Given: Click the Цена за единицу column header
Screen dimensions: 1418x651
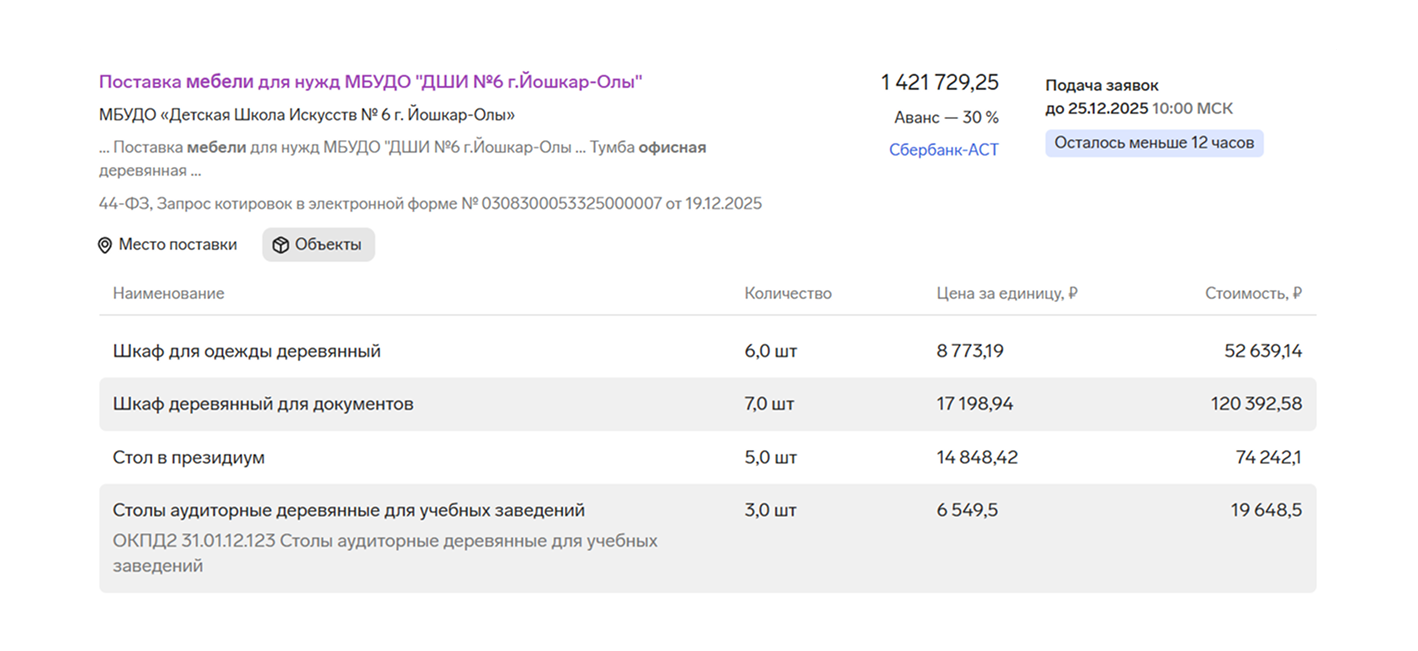Looking at the screenshot, I should [x=1006, y=294].
